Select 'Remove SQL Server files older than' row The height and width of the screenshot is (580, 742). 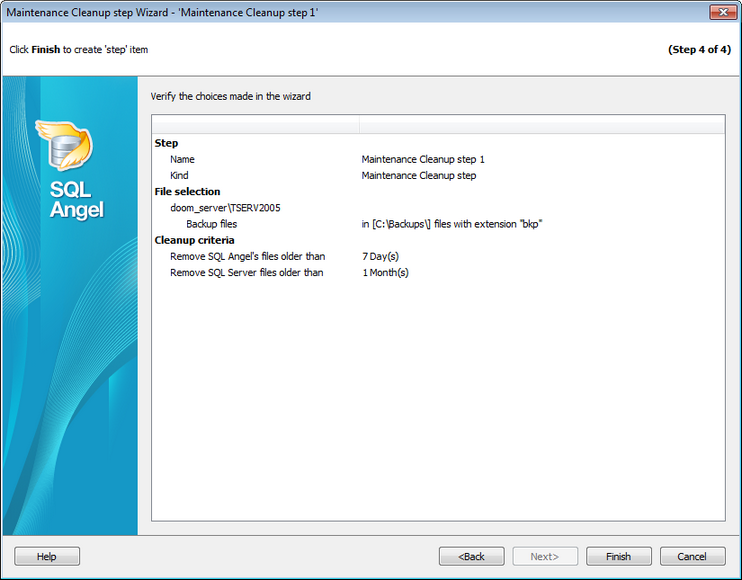tap(247, 272)
